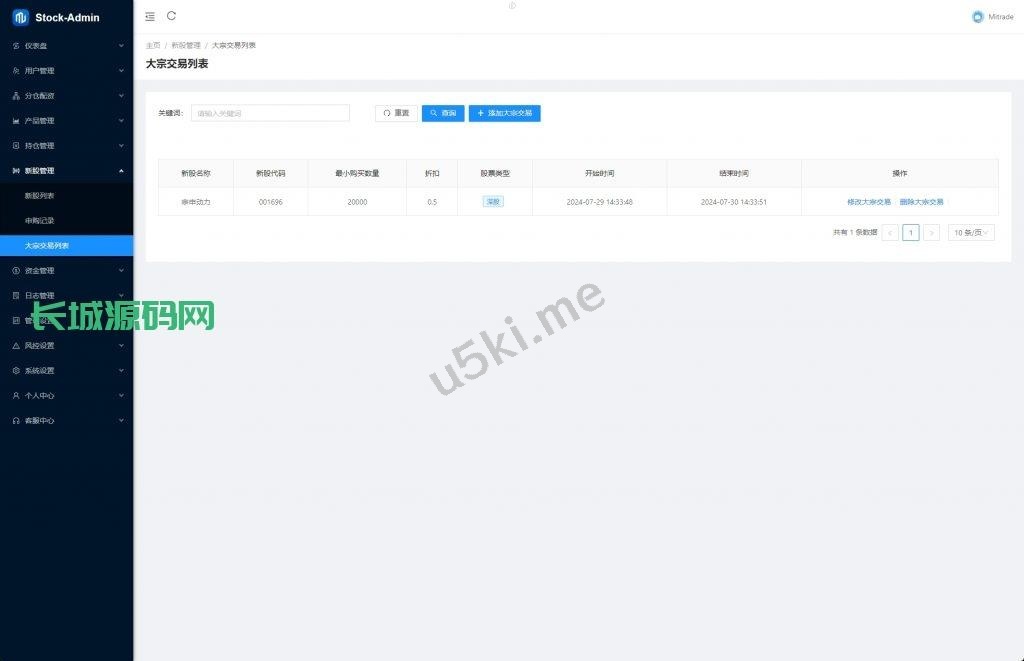Toggle sidebar collapse icon in header
Image resolution: width=1024 pixels, height=661 pixels.
150,16
